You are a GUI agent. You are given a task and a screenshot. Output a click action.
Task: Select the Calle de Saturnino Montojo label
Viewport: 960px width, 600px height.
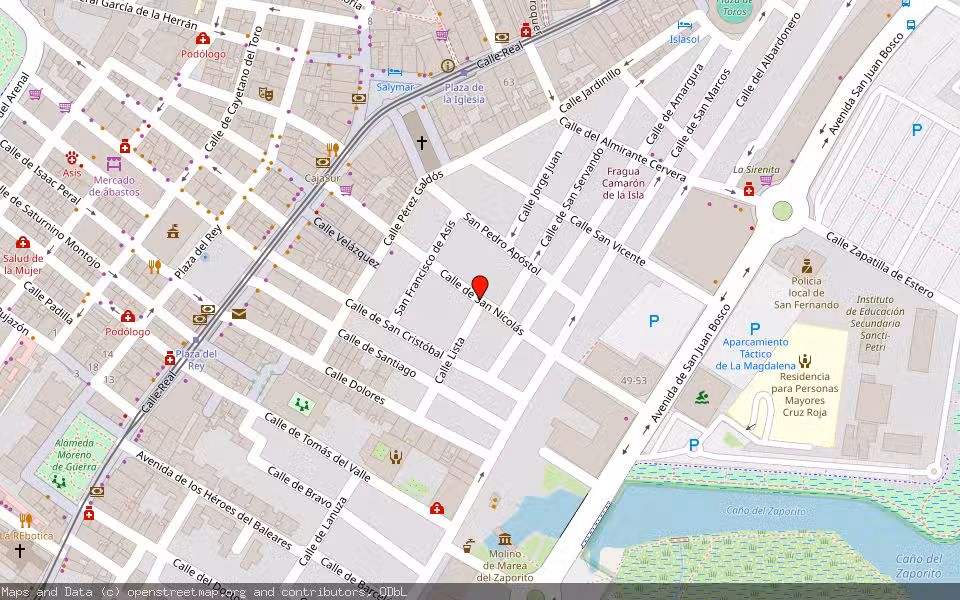tap(50, 225)
